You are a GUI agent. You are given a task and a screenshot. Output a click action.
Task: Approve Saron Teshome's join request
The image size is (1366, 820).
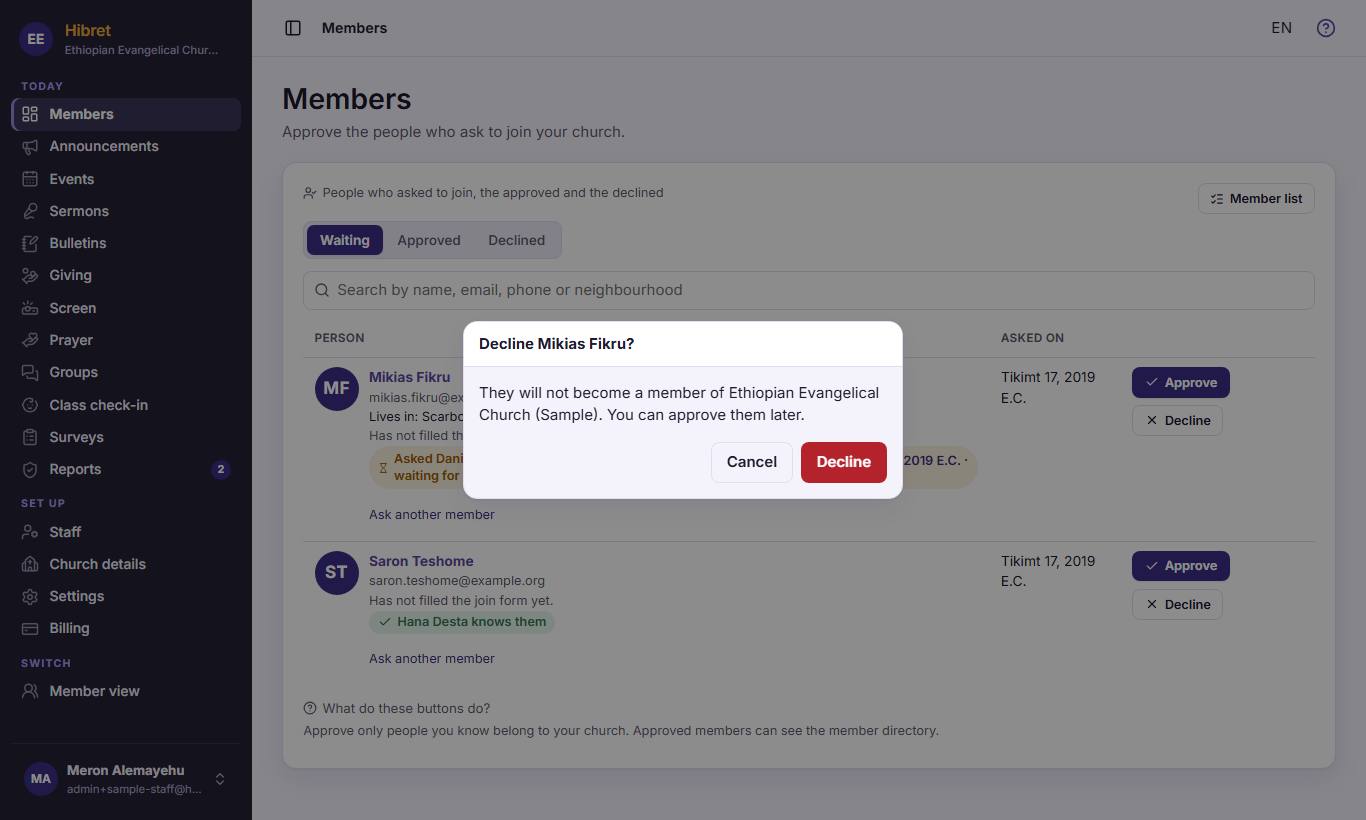point(1181,566)
